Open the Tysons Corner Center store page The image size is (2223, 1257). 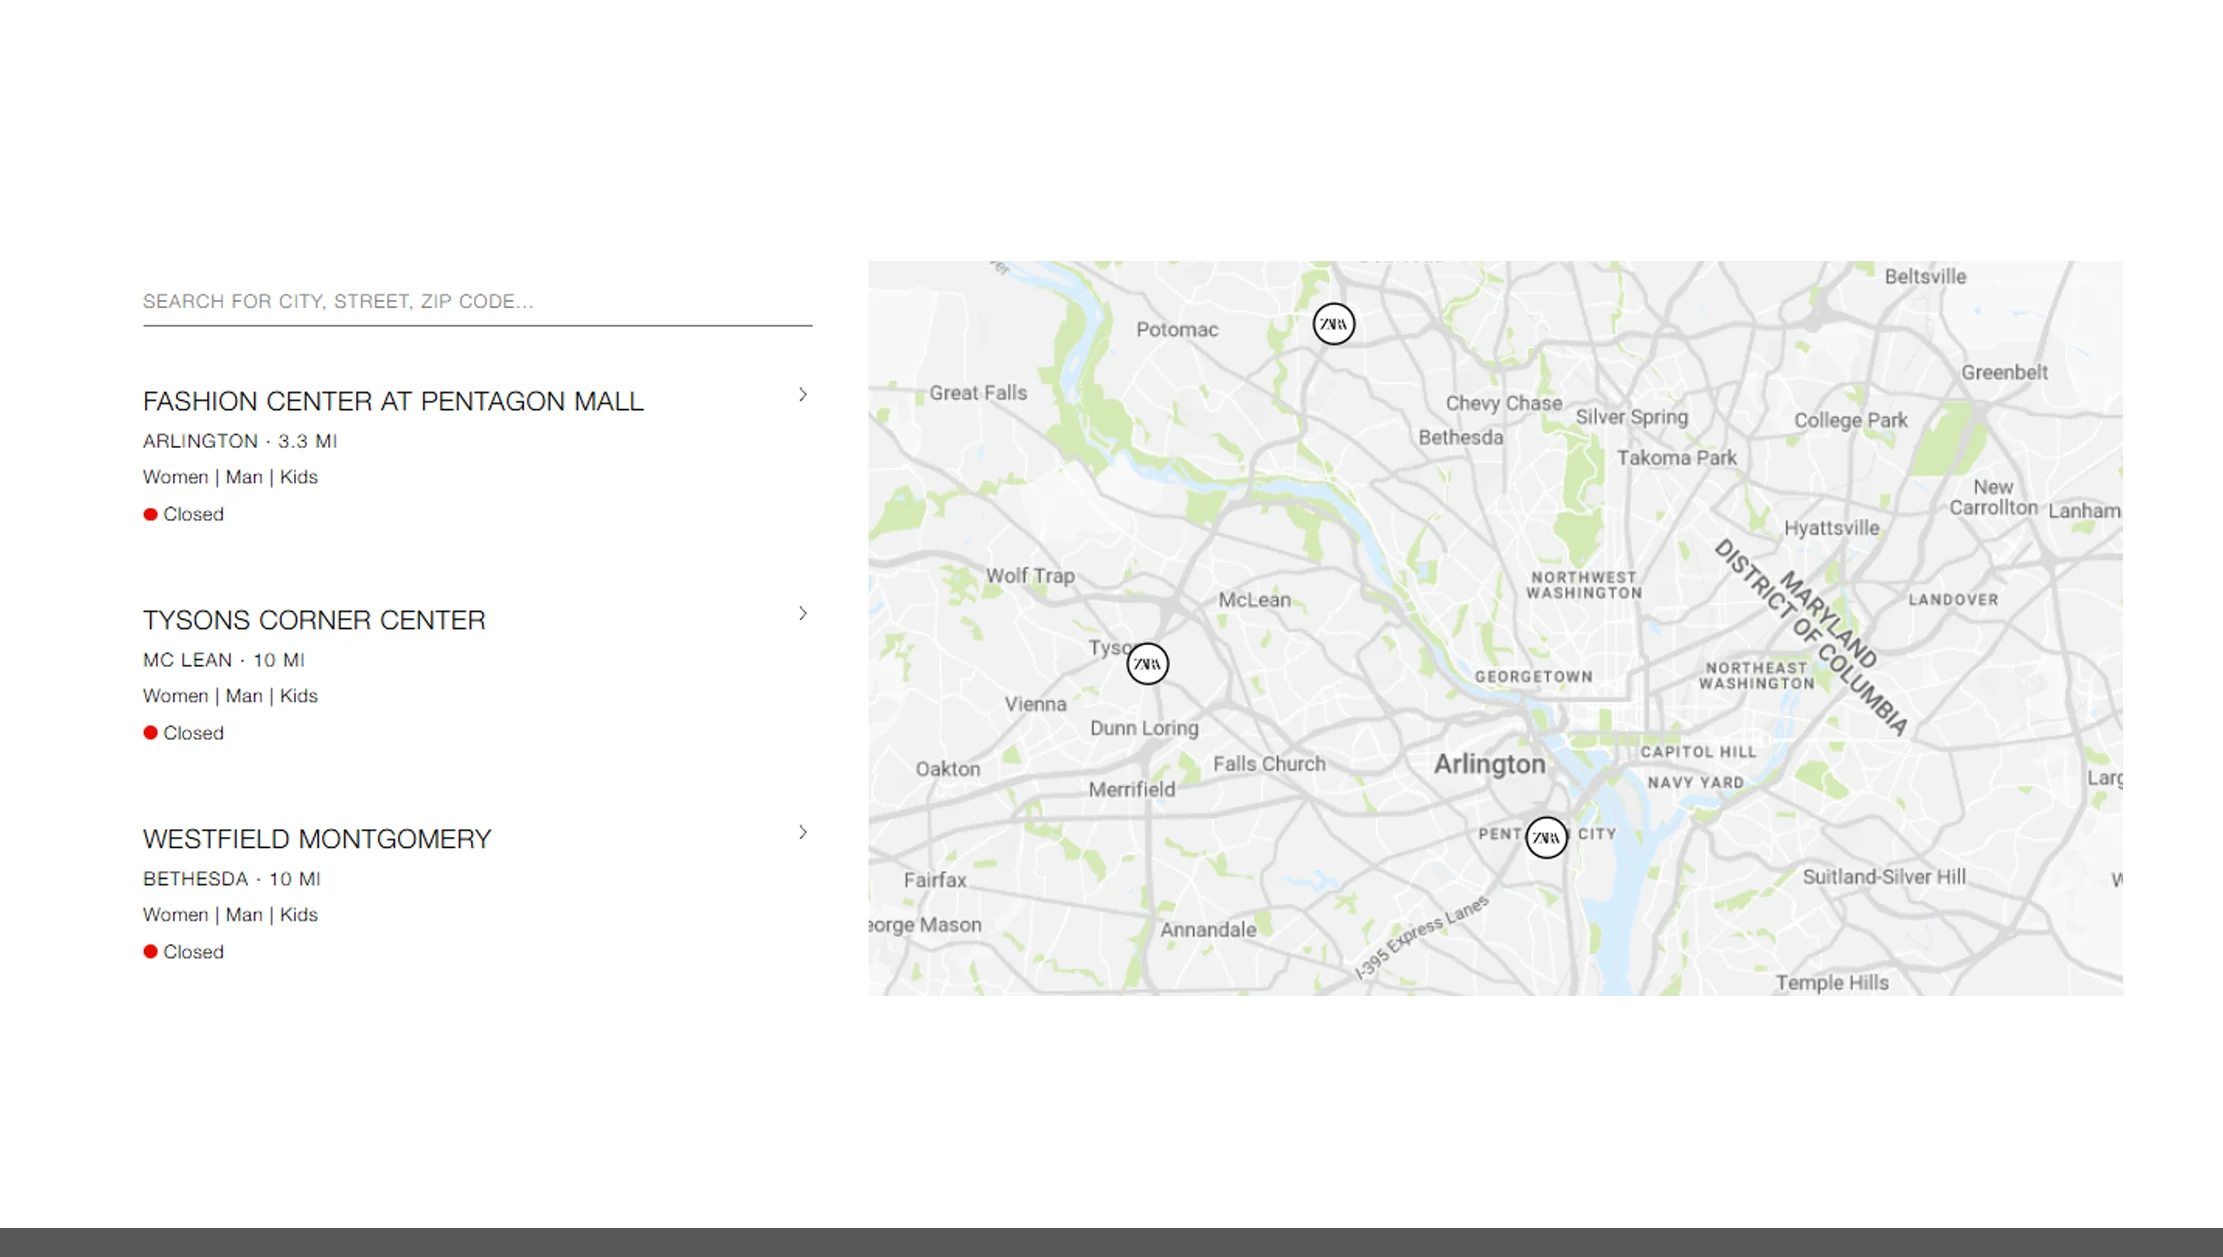tap(314, 620)
